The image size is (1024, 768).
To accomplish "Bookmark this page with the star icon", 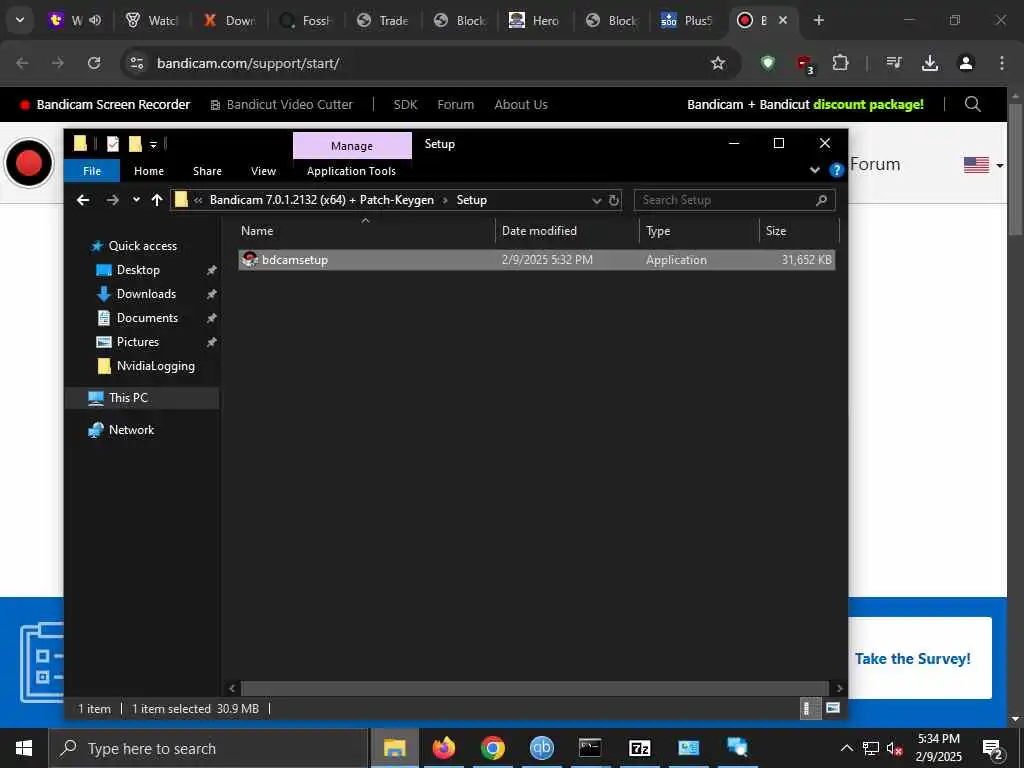I will pos(718,63).
